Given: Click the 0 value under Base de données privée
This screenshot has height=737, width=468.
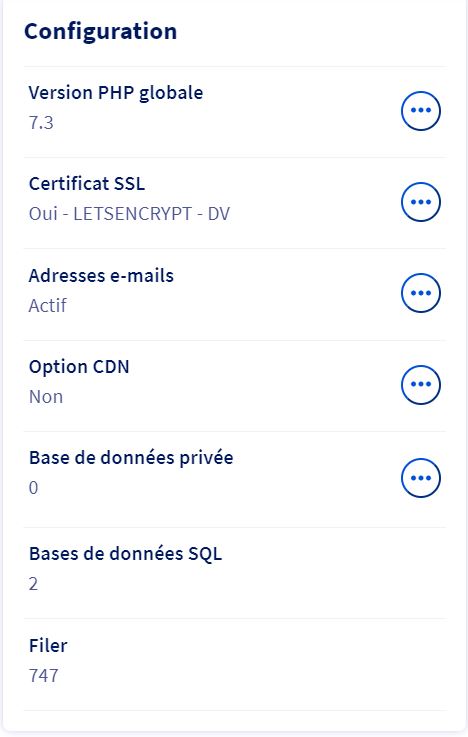Looking at the screenshot, I should pyautogui.click(x=33, y=488).
